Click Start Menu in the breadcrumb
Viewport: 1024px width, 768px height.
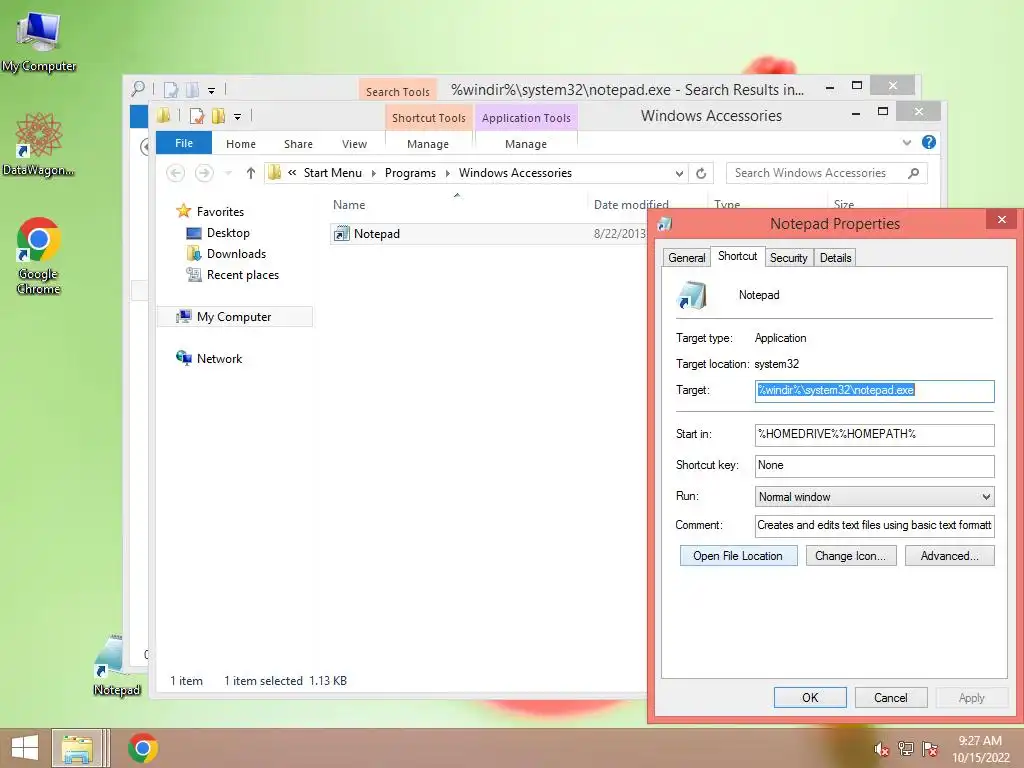pos(332,173)
